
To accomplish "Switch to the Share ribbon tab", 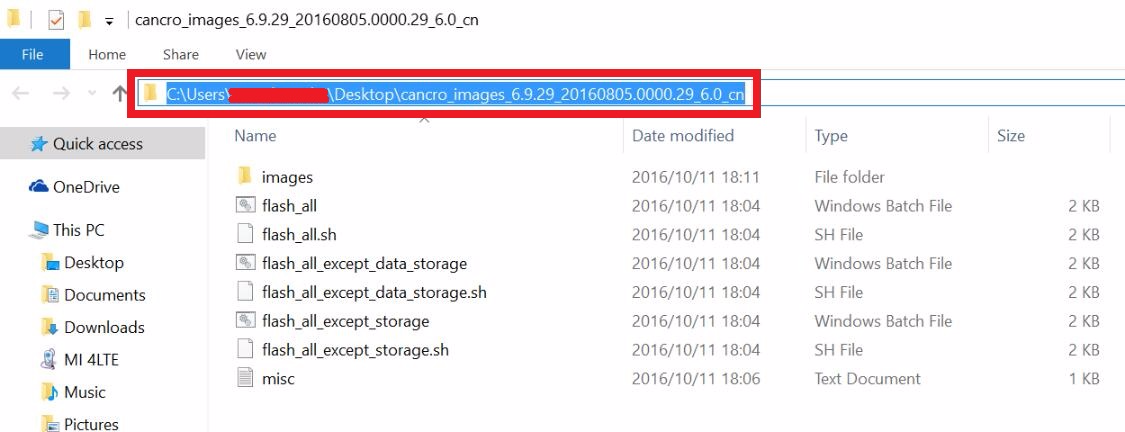I will [181, 54].
